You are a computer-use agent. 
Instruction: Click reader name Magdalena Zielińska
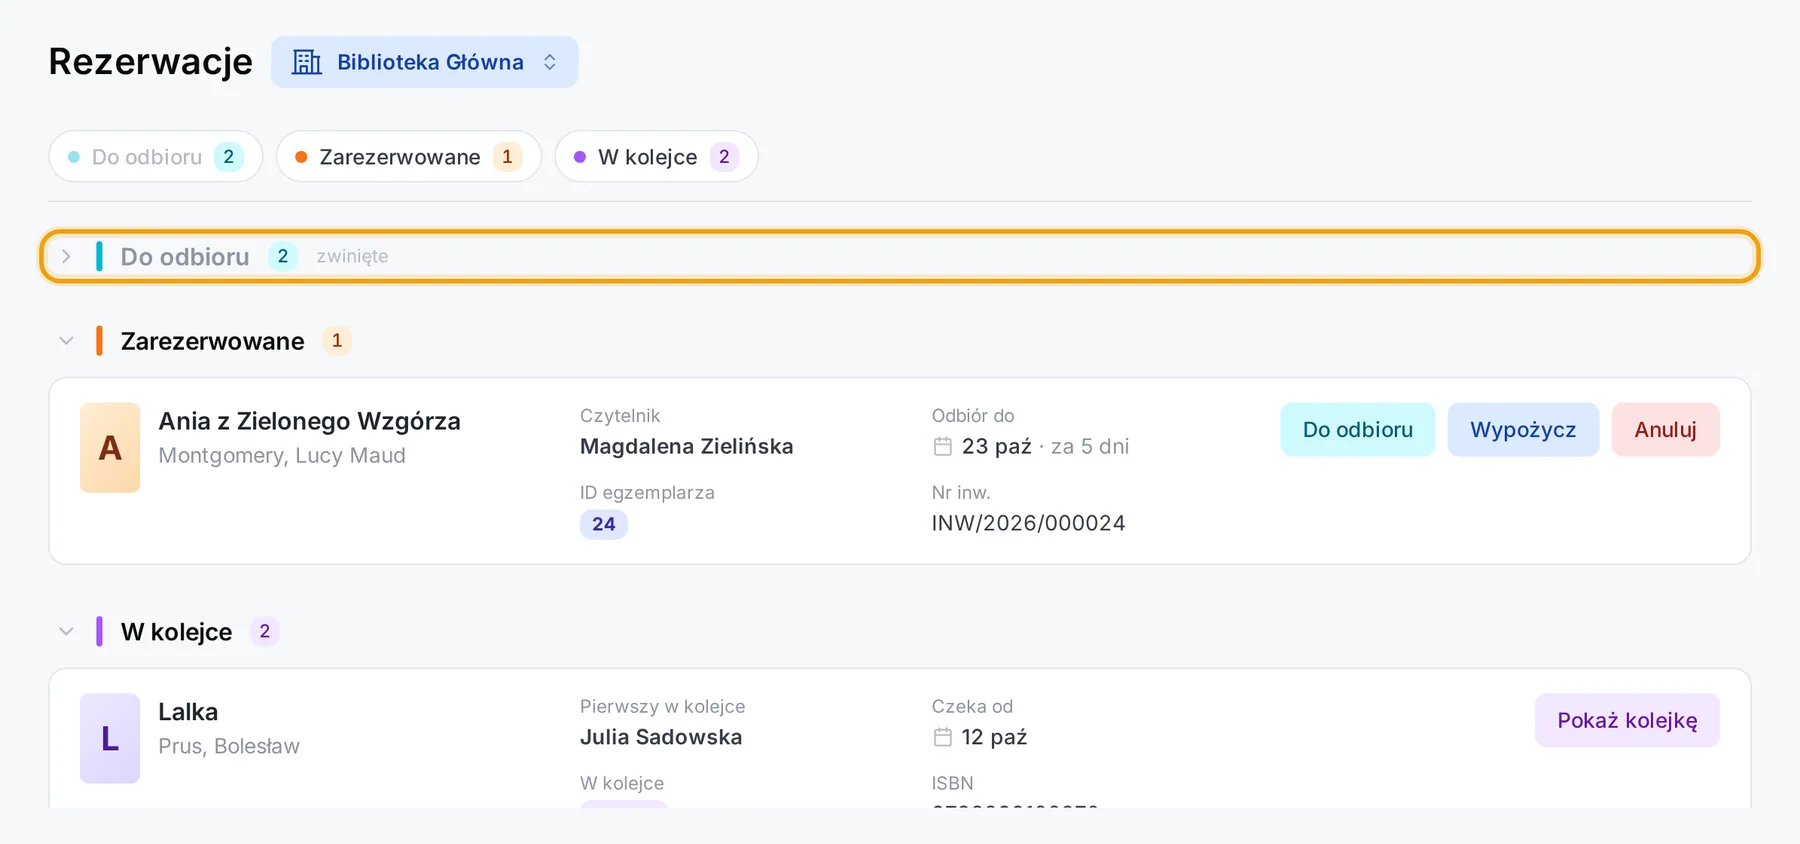coord(686,447)
